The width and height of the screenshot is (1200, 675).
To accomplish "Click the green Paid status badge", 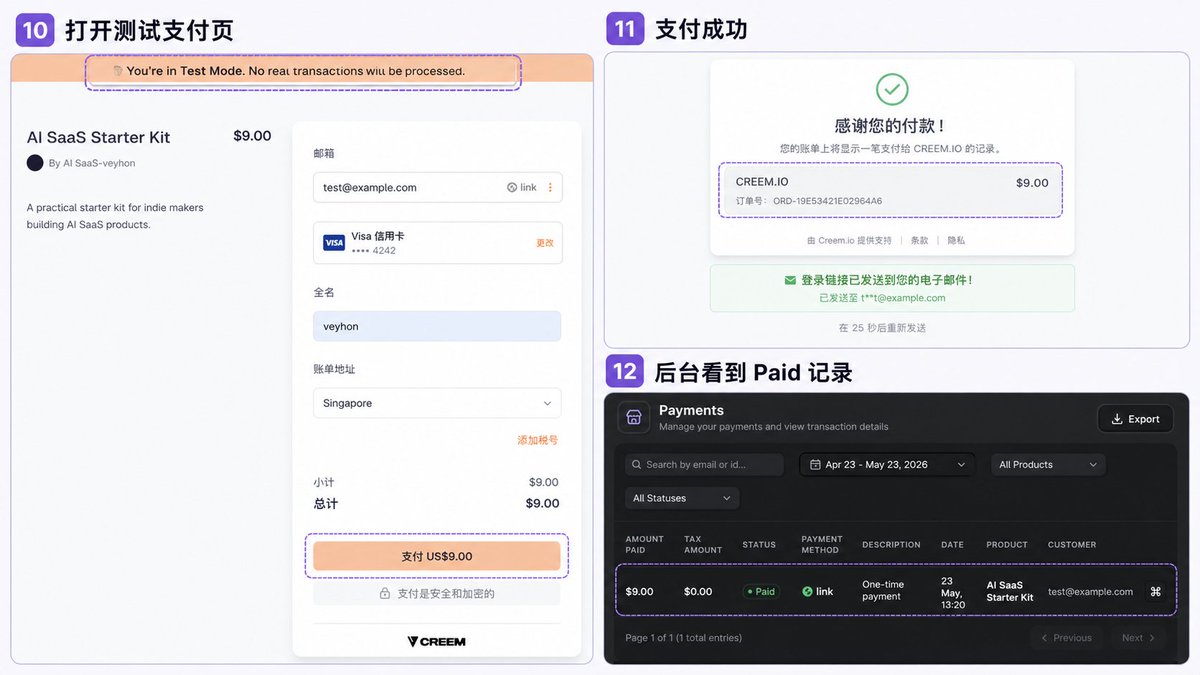I will [761, 591].
